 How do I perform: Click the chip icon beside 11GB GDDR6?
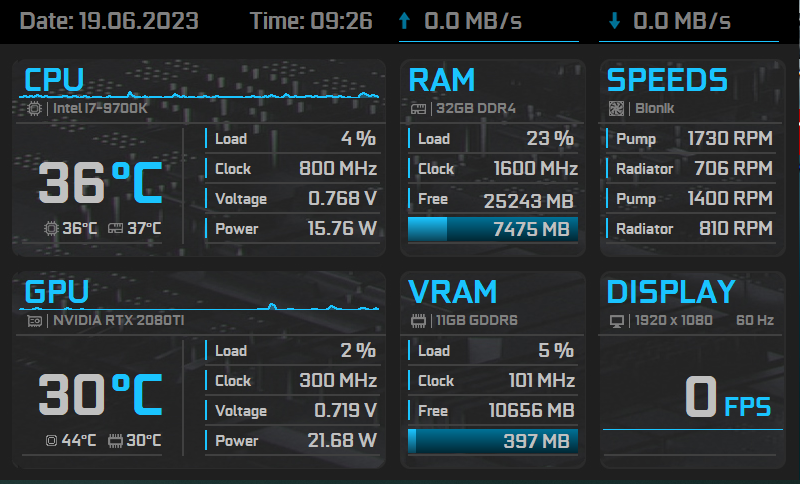pos(417,321)
